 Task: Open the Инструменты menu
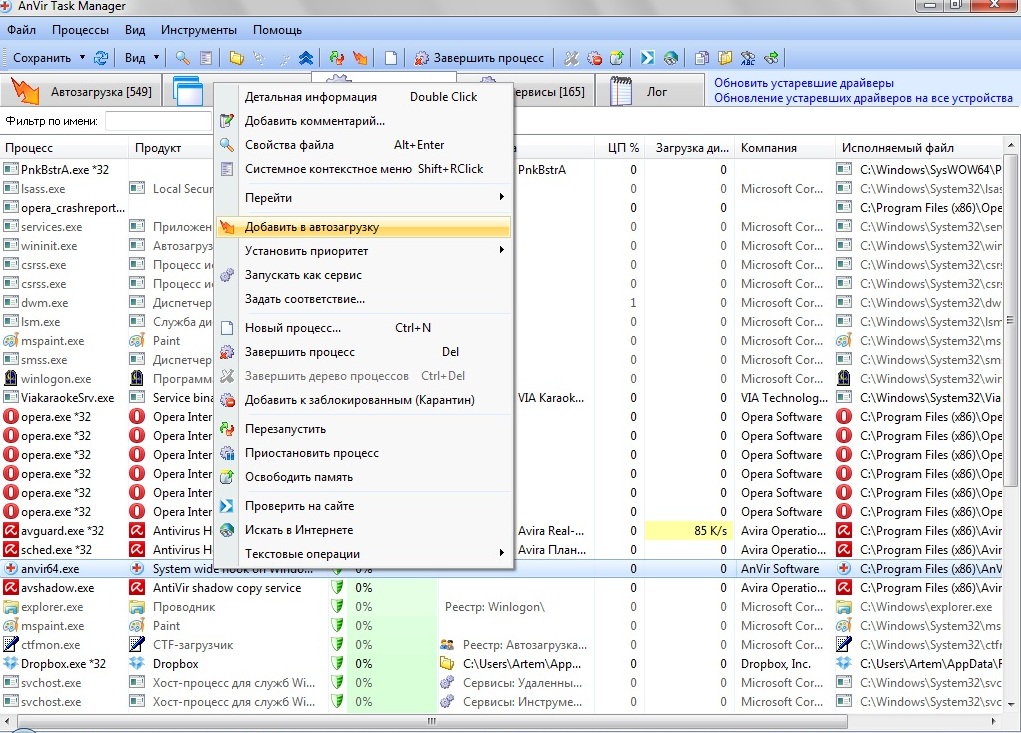pos(199,30)
